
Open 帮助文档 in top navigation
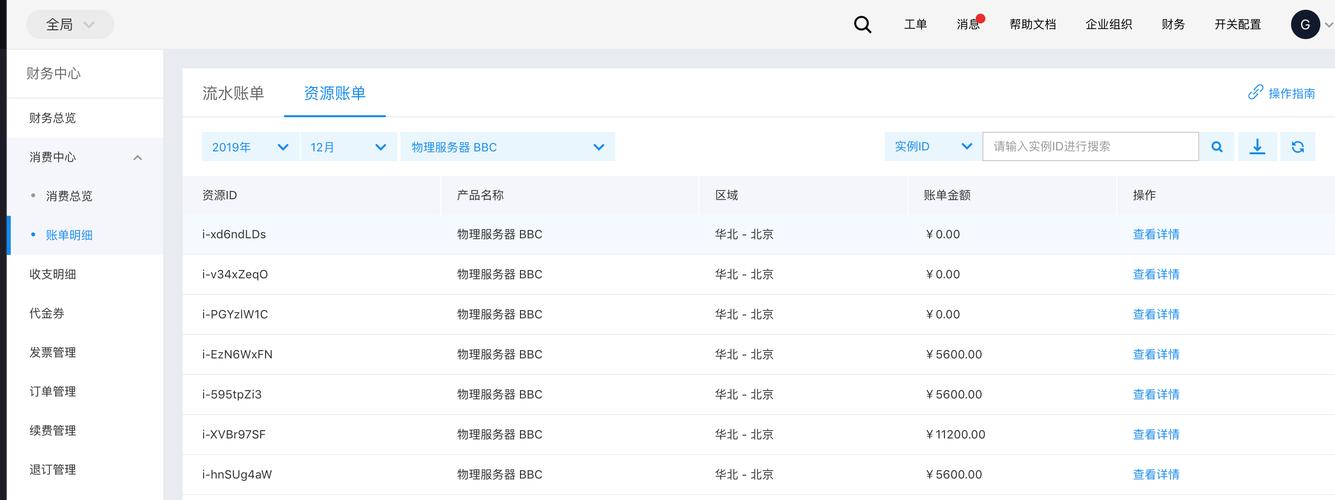[1033, 25]
